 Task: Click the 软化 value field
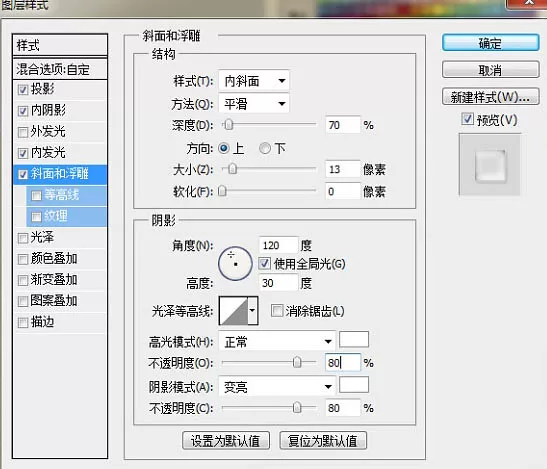point(343,191)
